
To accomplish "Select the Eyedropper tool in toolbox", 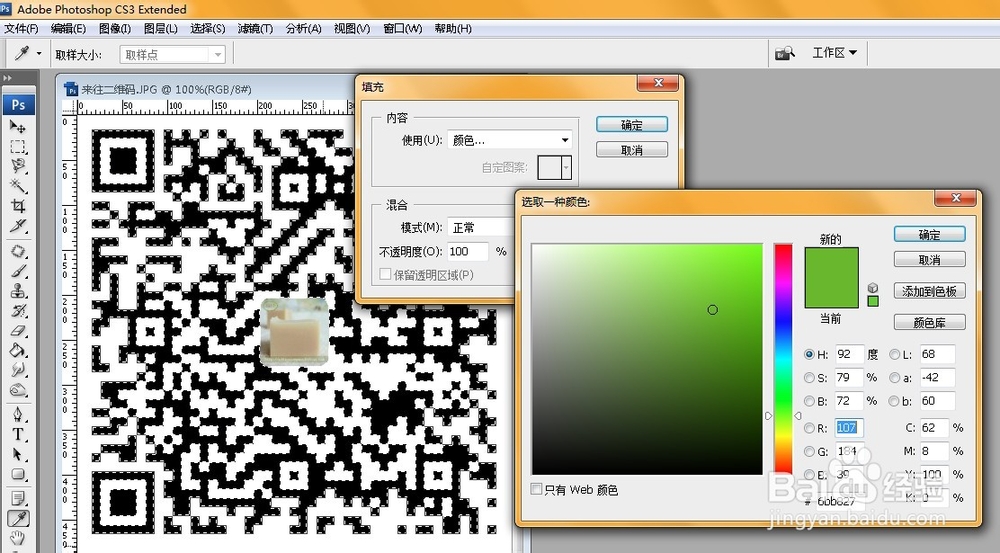I will [x=18, y=518].
